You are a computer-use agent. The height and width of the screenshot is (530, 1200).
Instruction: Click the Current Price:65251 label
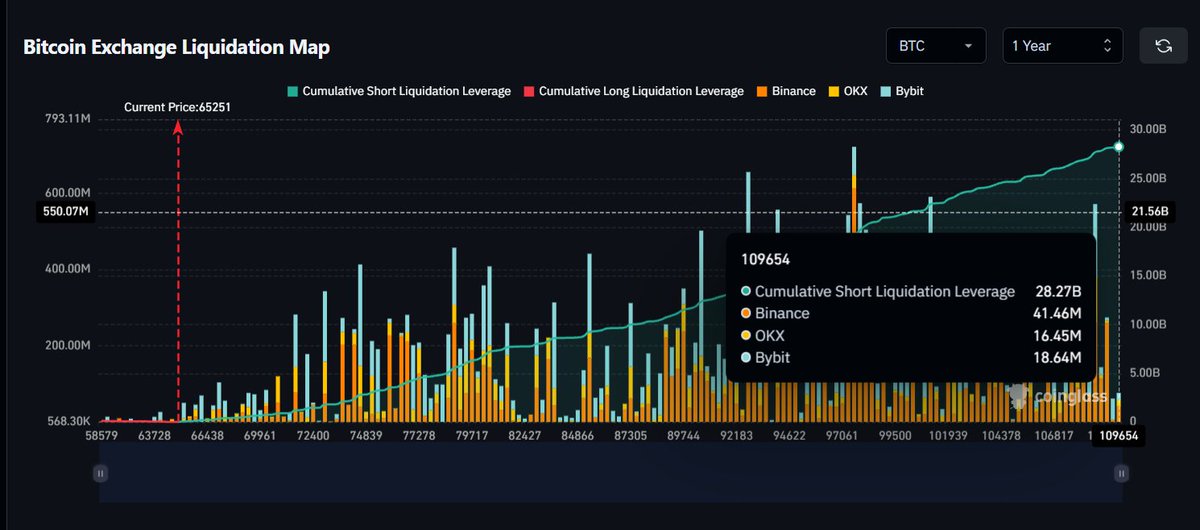(x=177, y=106)
